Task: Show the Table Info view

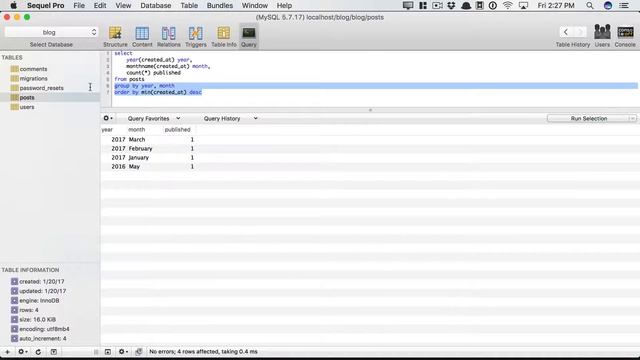Action: pyautogui.click(x=224, y=36)
